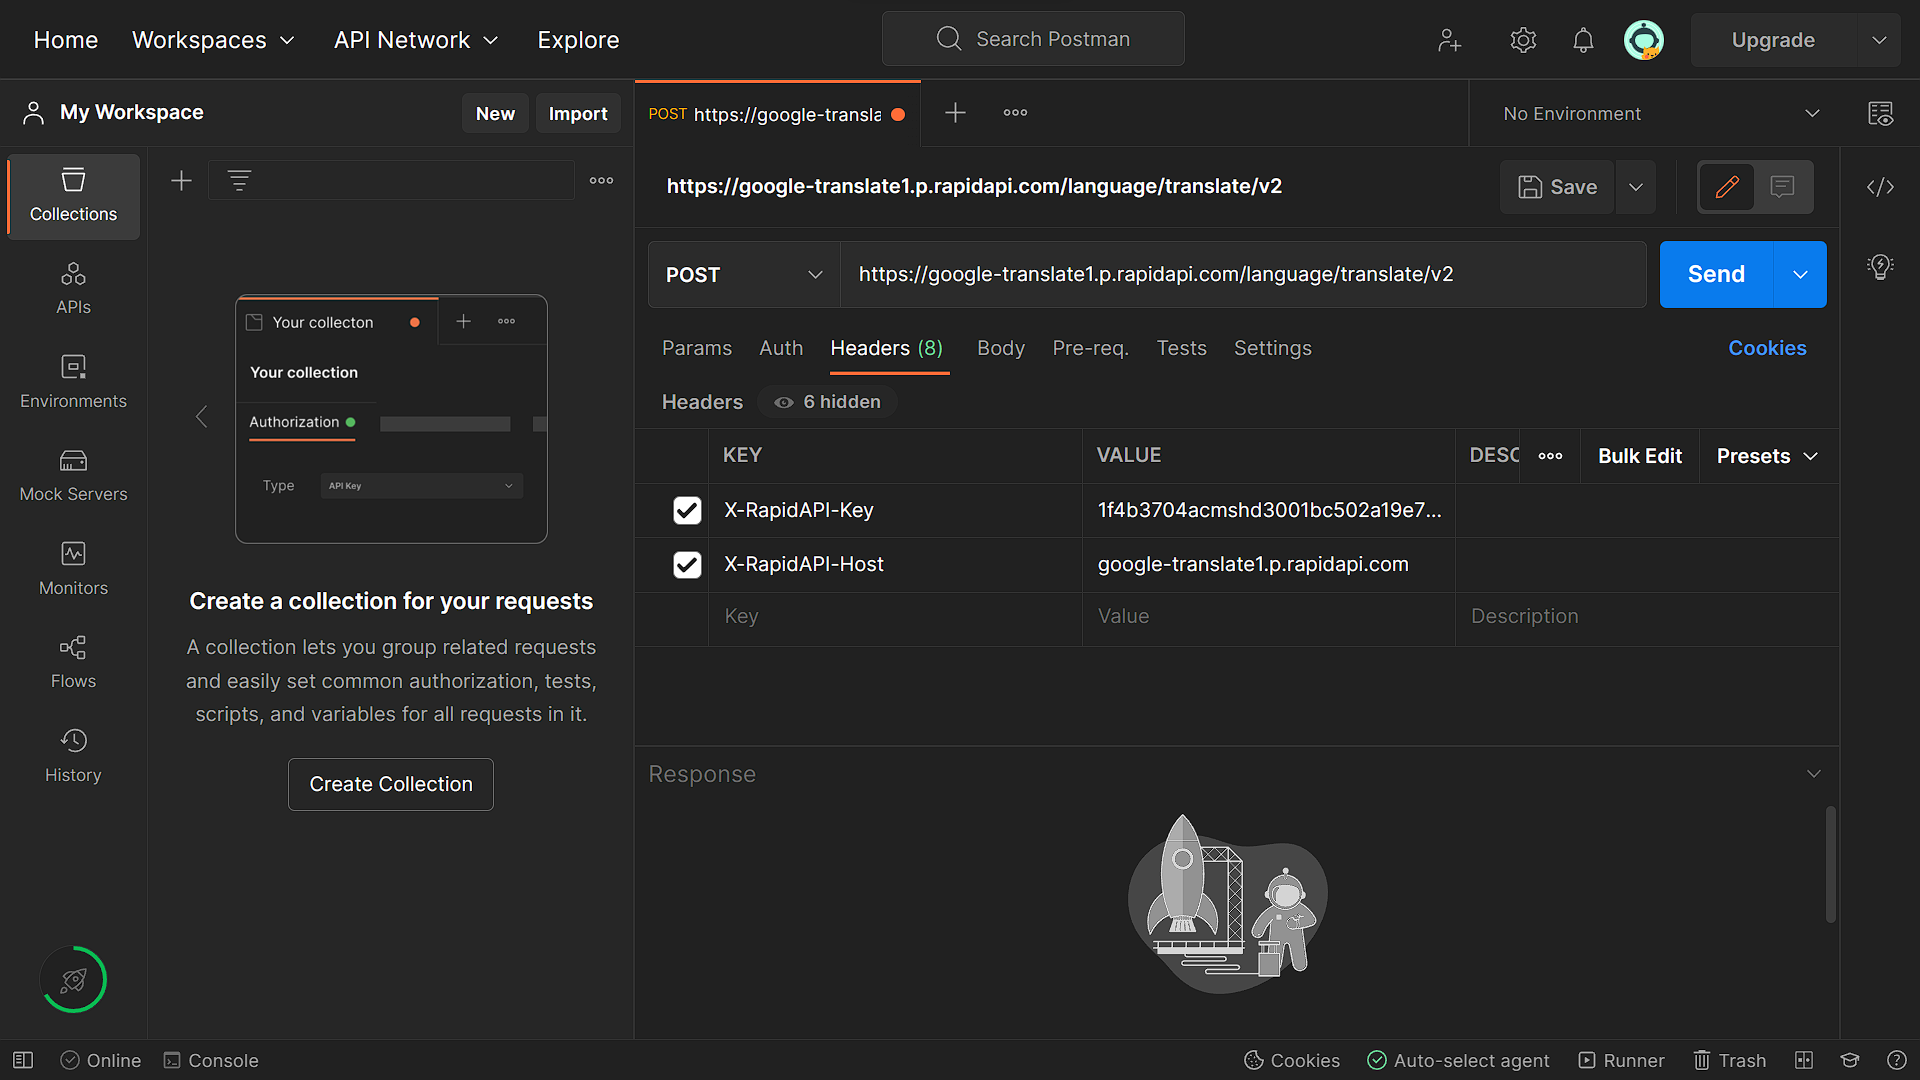Click the Import button
The height and width of the screenshot is (1080, 1920).
(578, 113)
